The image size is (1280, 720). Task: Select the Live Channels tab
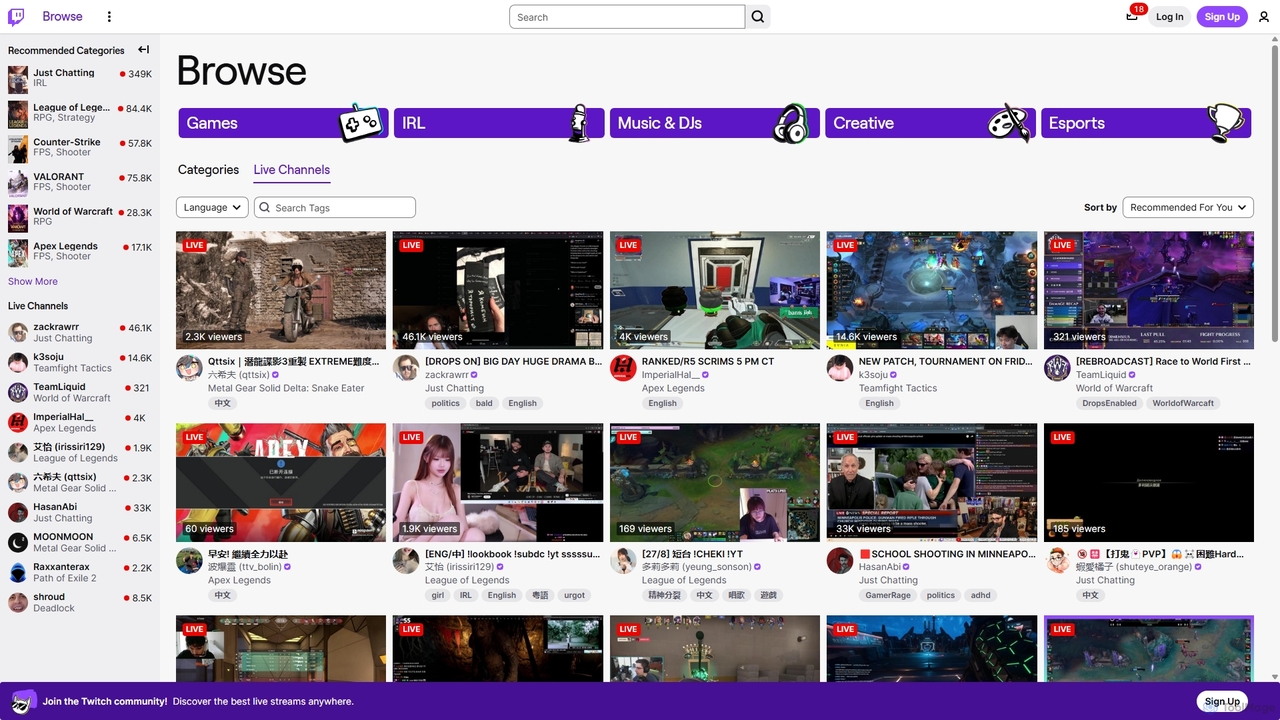coord(291,169)
